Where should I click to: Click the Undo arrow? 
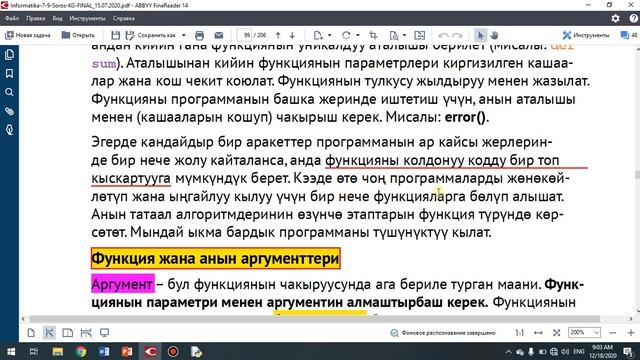click(x=443, y=35)
